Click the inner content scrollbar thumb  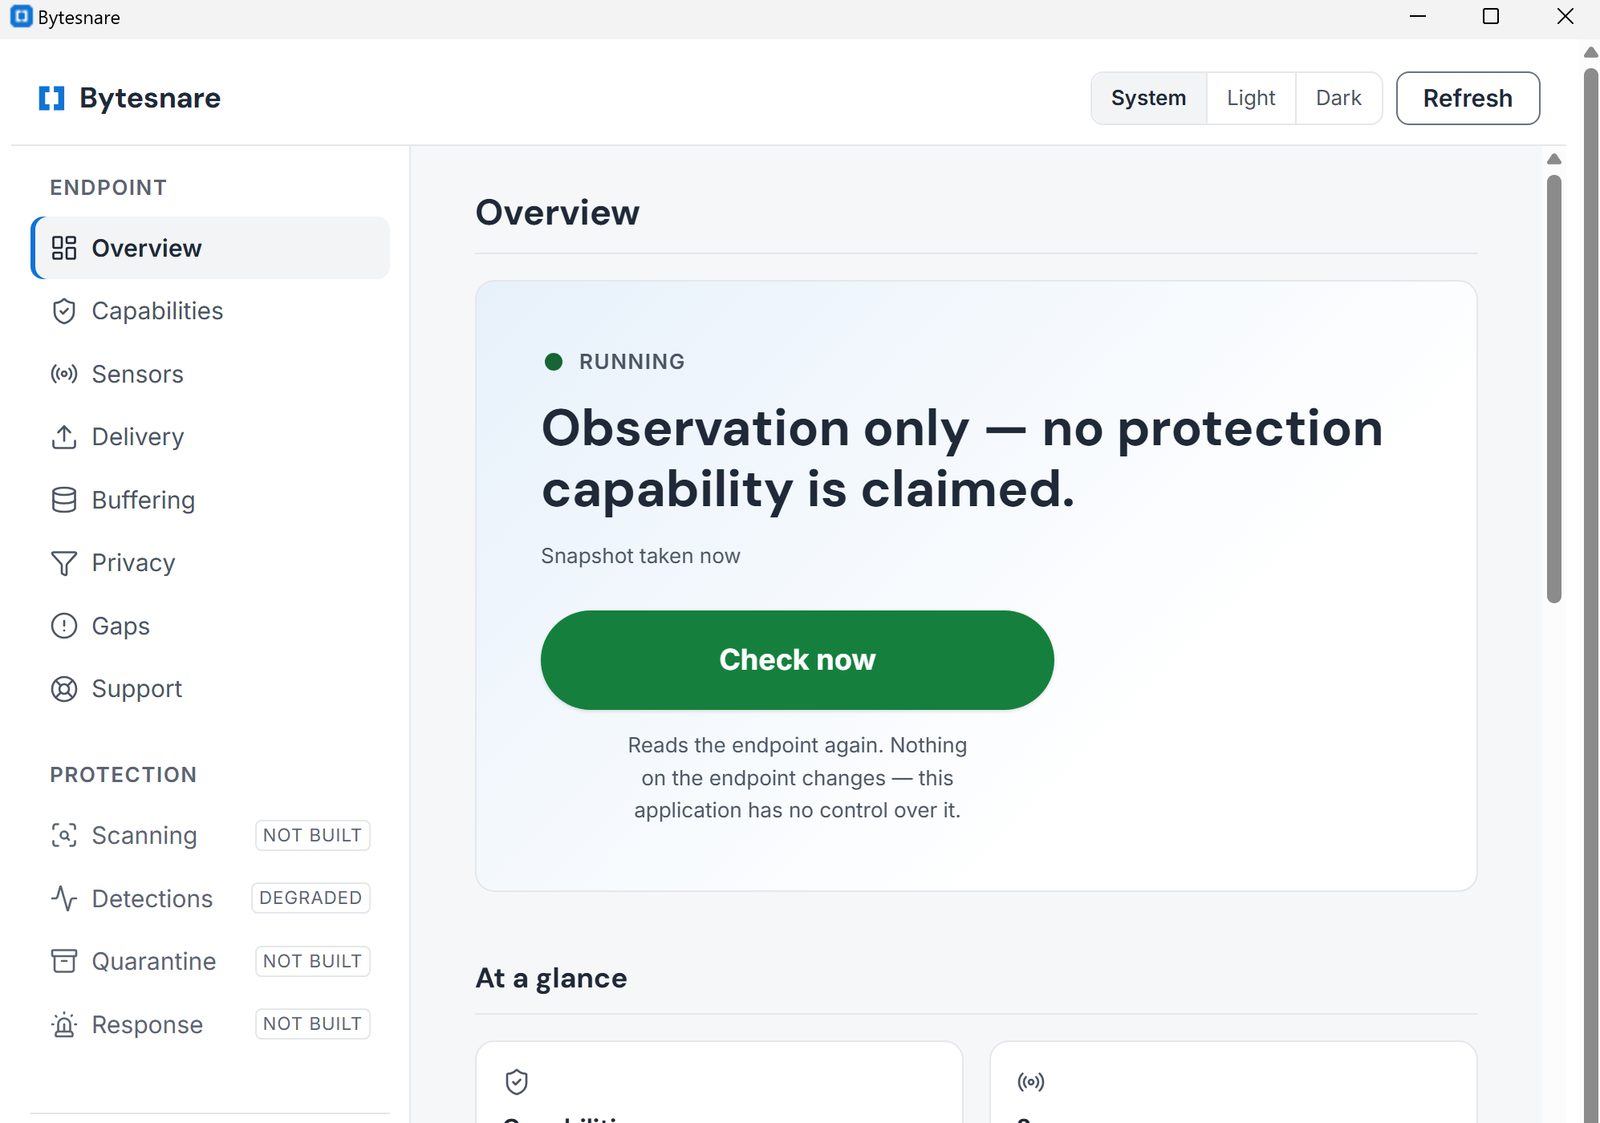1554,389
